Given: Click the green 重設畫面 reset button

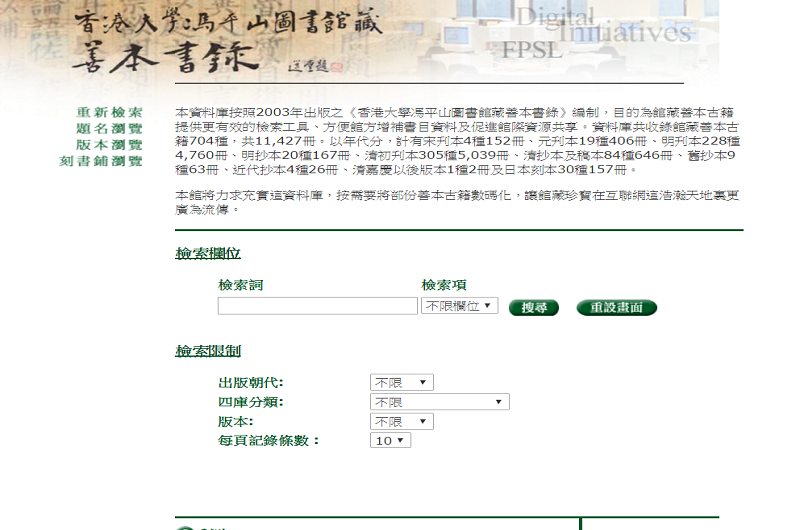Looking at the screenshot, I should point(616,307).
